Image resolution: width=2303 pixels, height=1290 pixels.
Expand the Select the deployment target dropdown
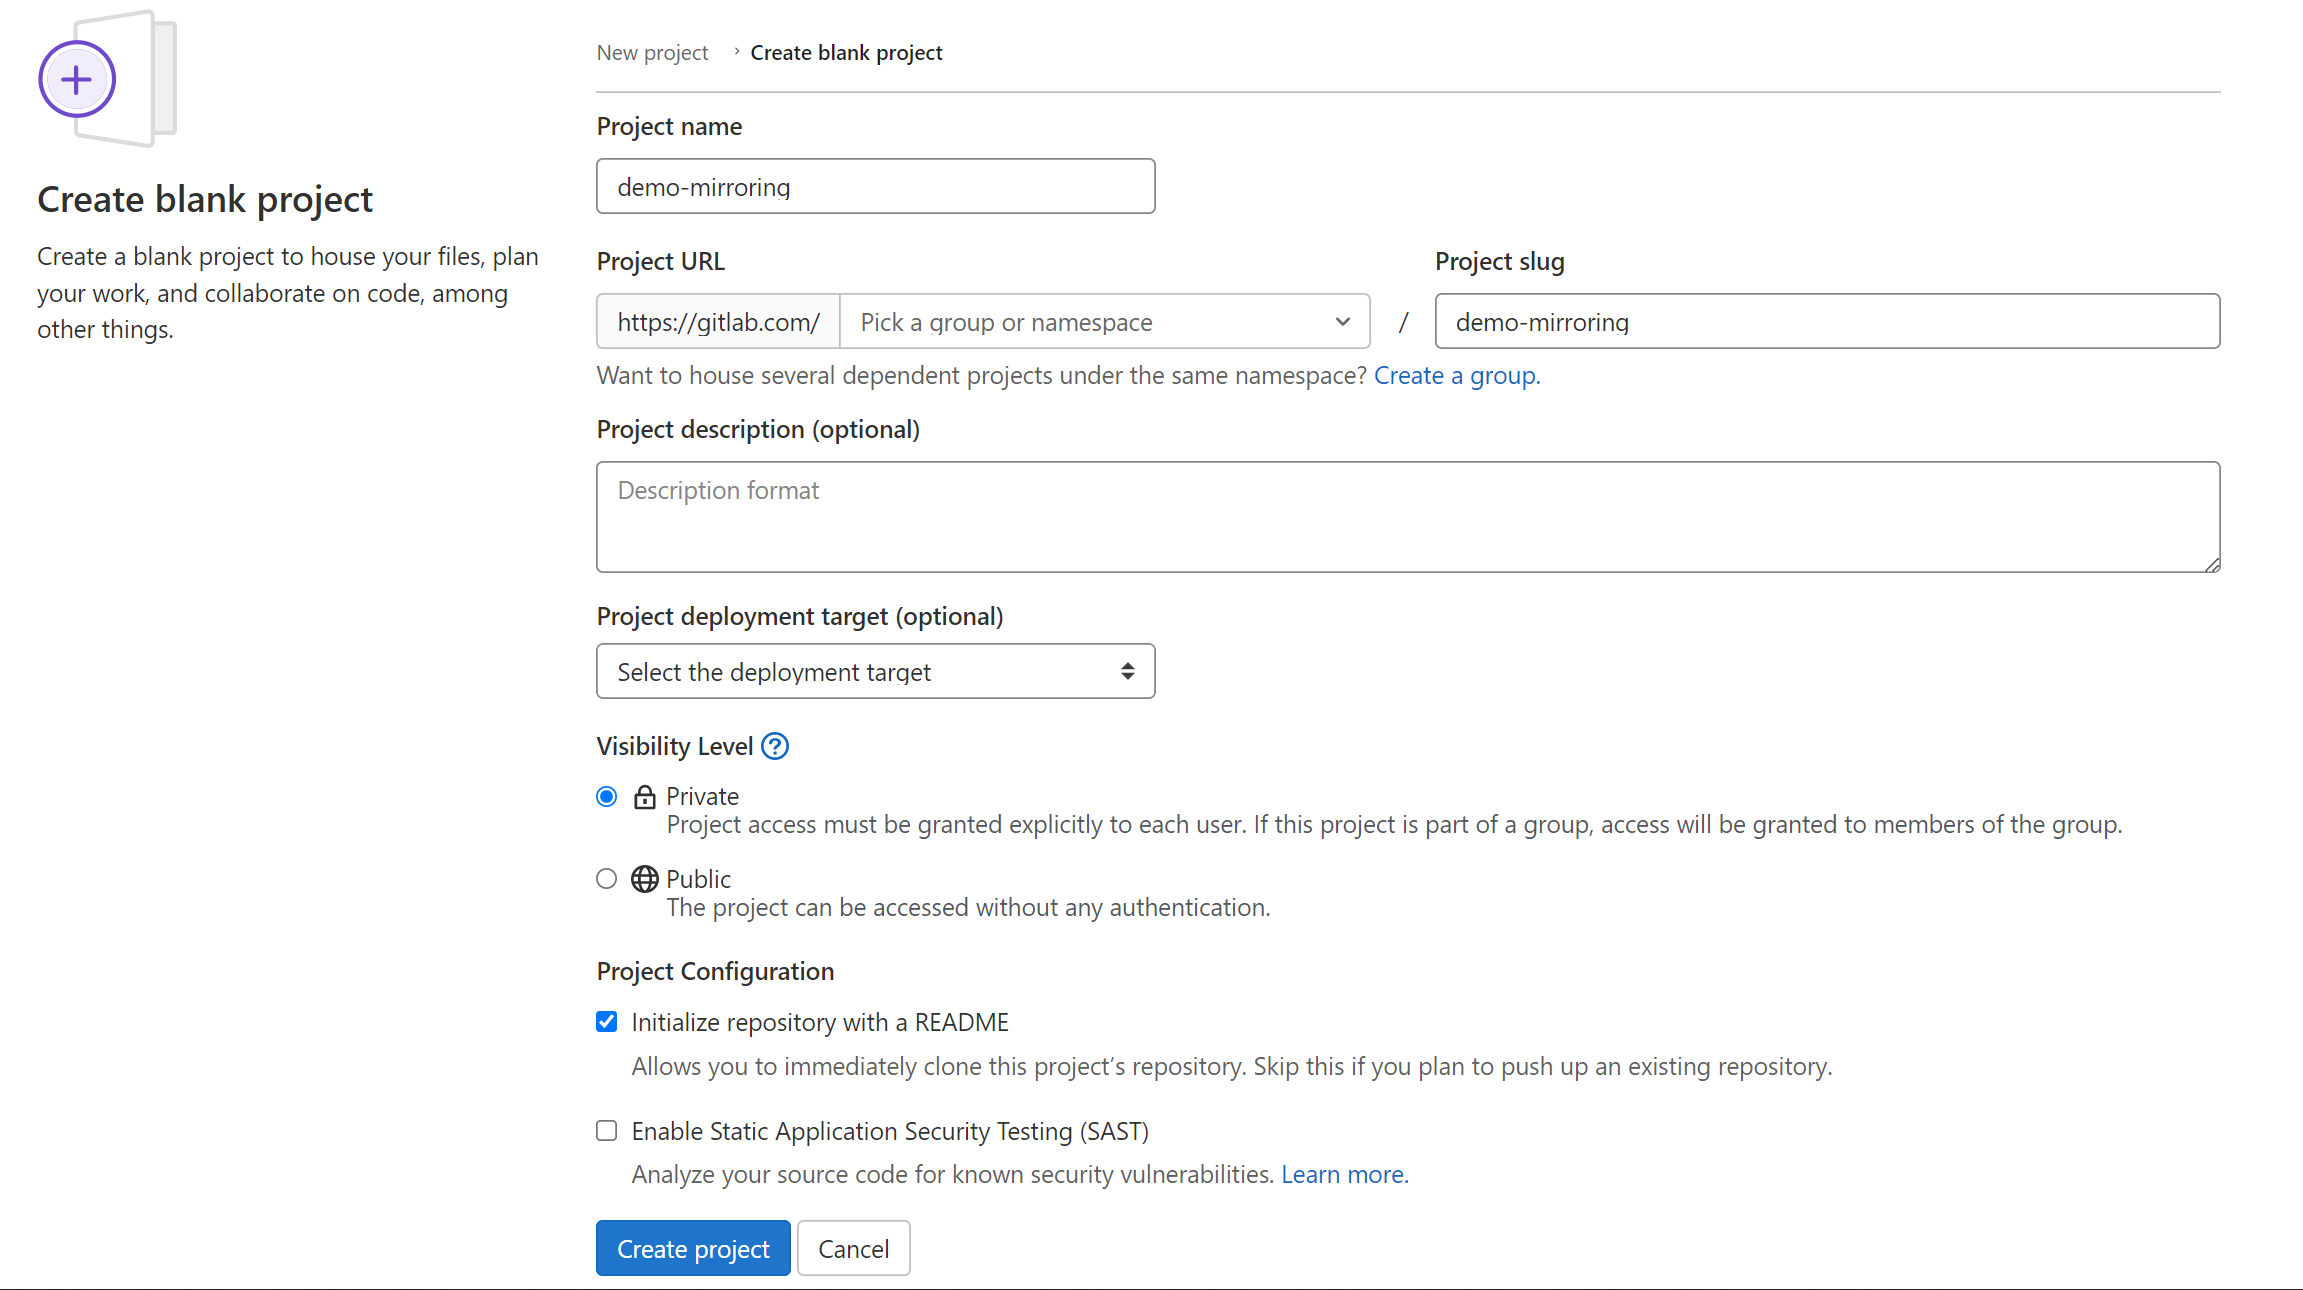[x=876, y=672]
